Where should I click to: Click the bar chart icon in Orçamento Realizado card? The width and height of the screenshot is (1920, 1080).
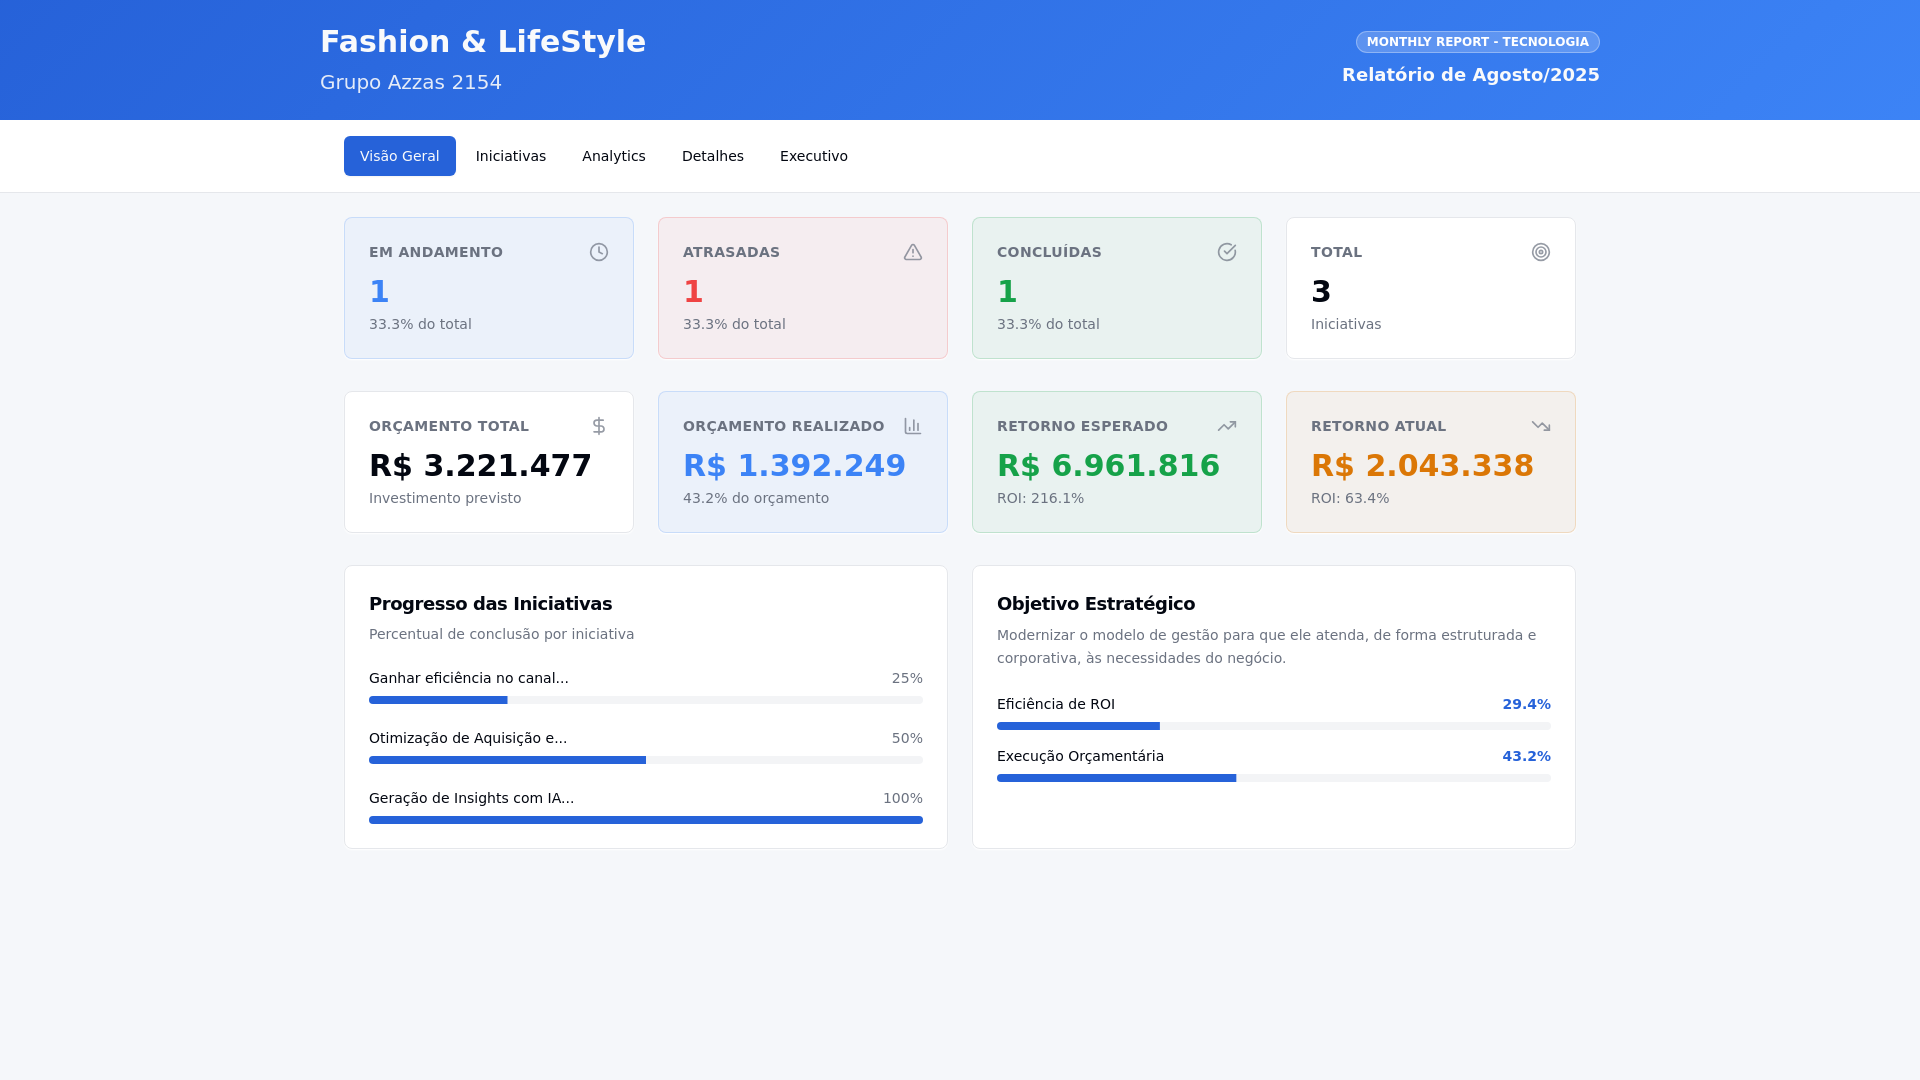coord(913,426)
